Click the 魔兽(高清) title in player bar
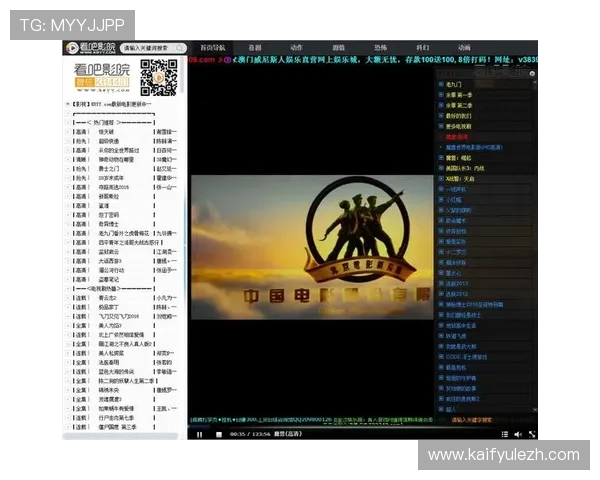This screenshot has height=480, width=600. click(x=288, y=434)
